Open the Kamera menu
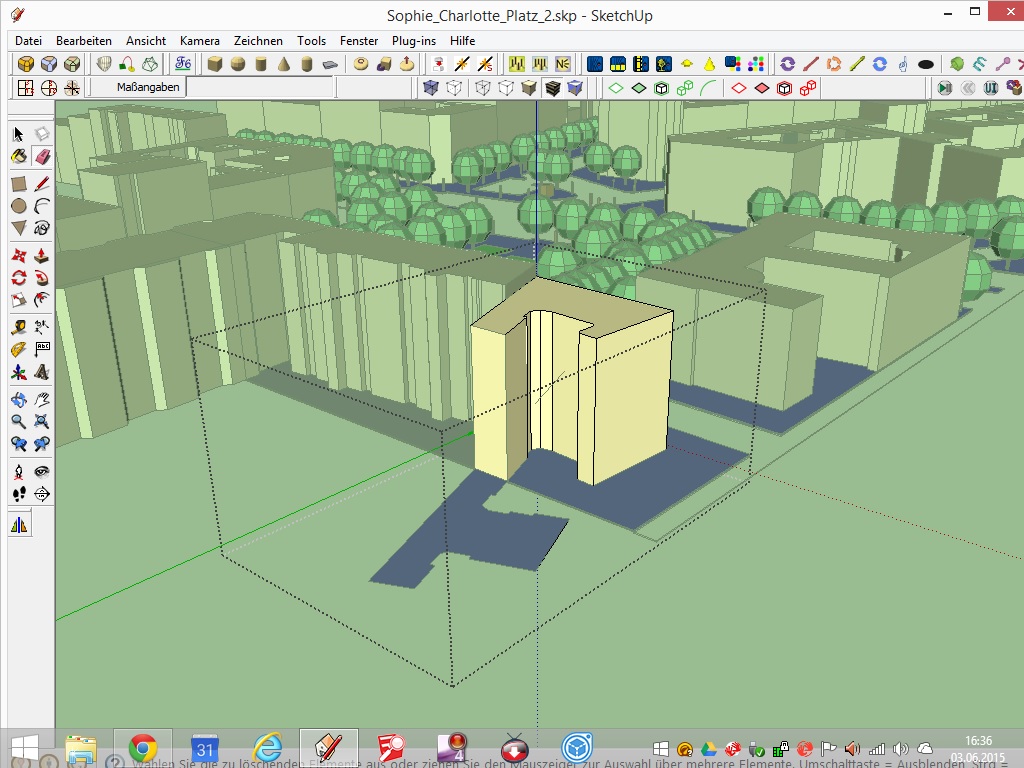This screenshot has height=768, width=1024. pos(199,41)
